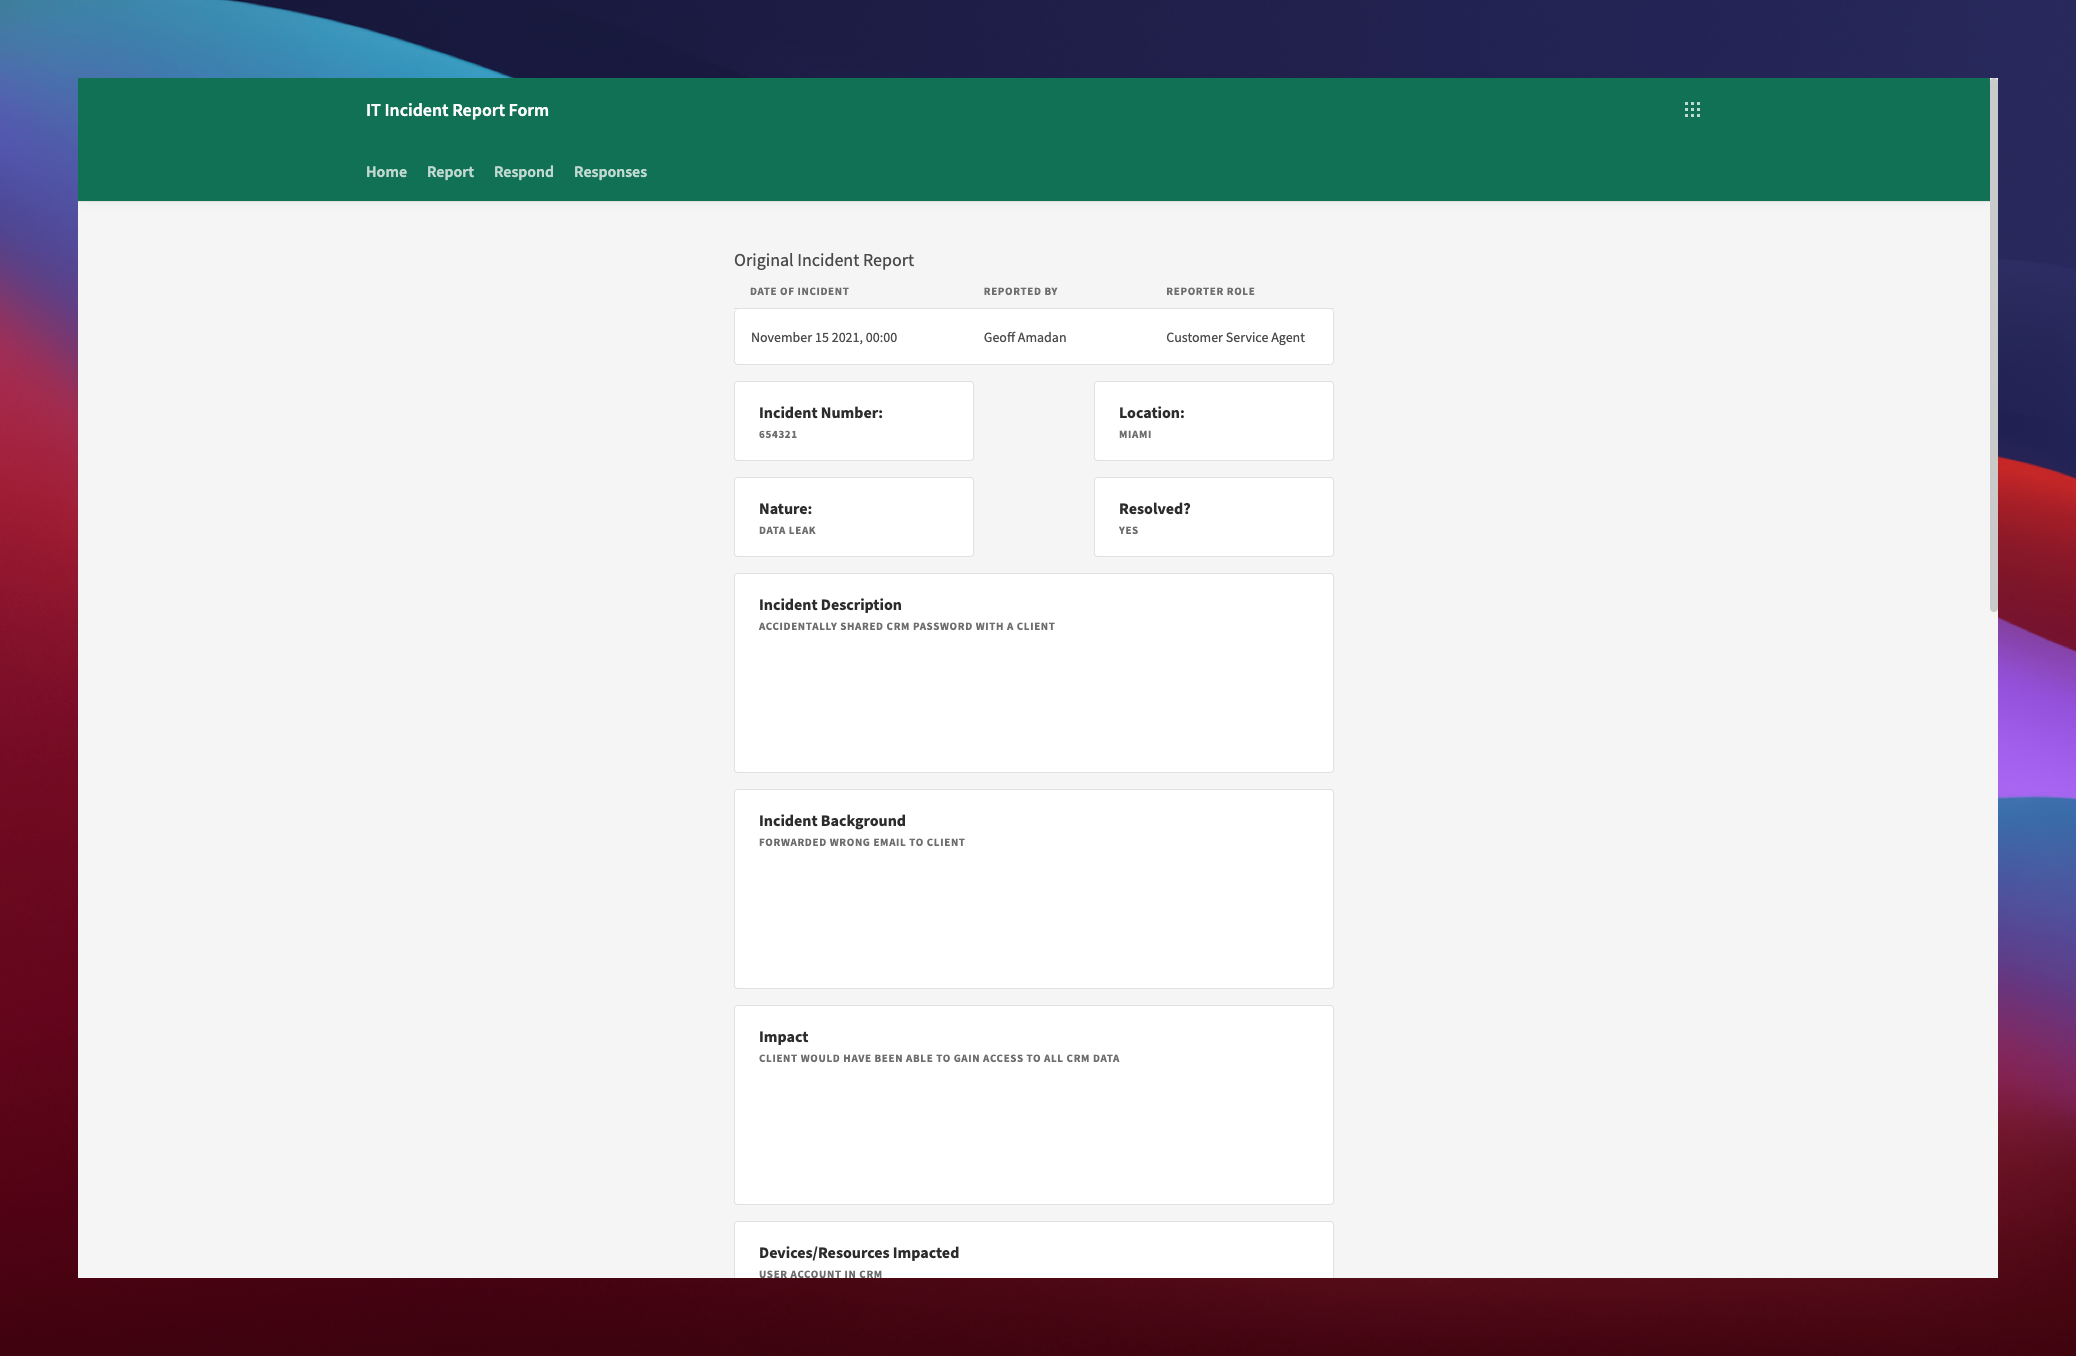Image resolution: width=2076 pixels, height=1356 pixels.
Task: Open the Respond section
Action: (524, 171)
